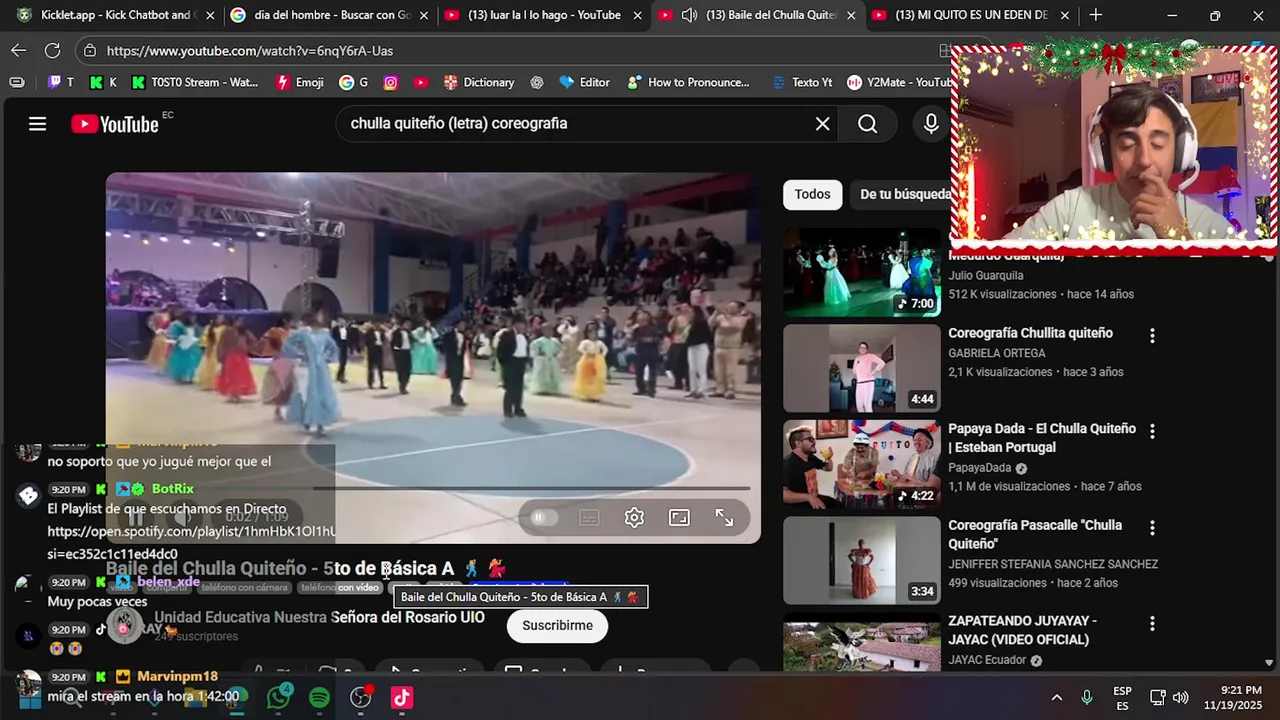The height and width of the screenshot is (720, 1280).
Task: Open the volume control in system tray
Action: (1181, 697)
